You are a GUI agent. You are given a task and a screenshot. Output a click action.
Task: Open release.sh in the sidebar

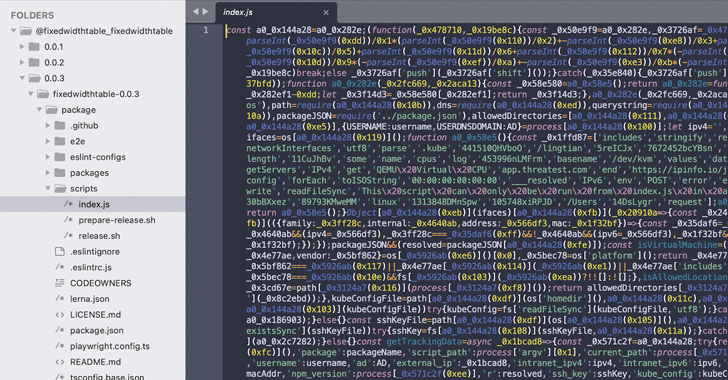pyautogui.click(x=99, y=236)
